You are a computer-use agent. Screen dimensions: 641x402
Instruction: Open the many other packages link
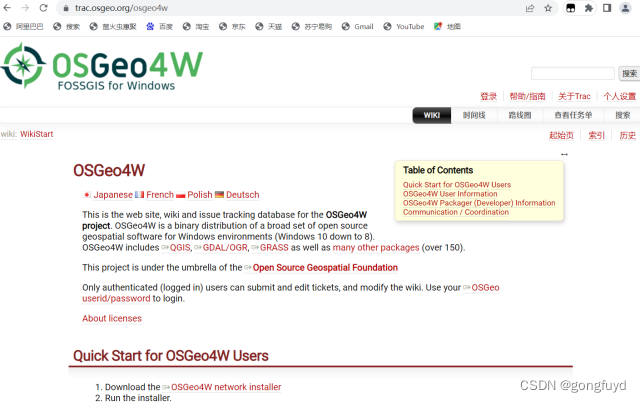point(376,247)
